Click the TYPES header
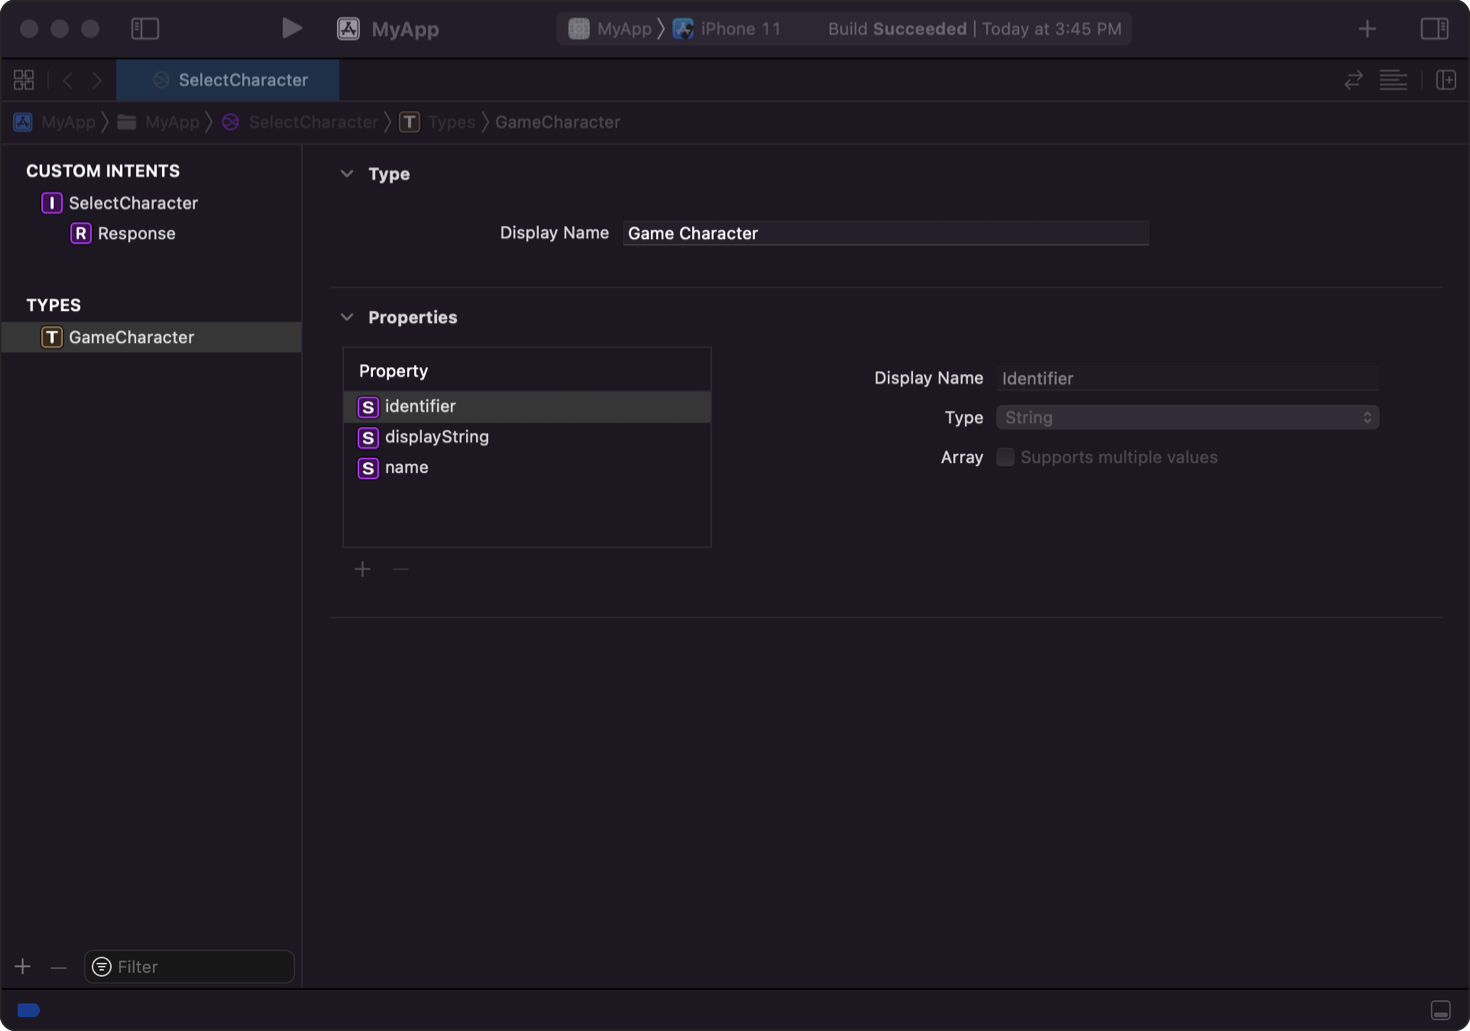 coord(53,305)
